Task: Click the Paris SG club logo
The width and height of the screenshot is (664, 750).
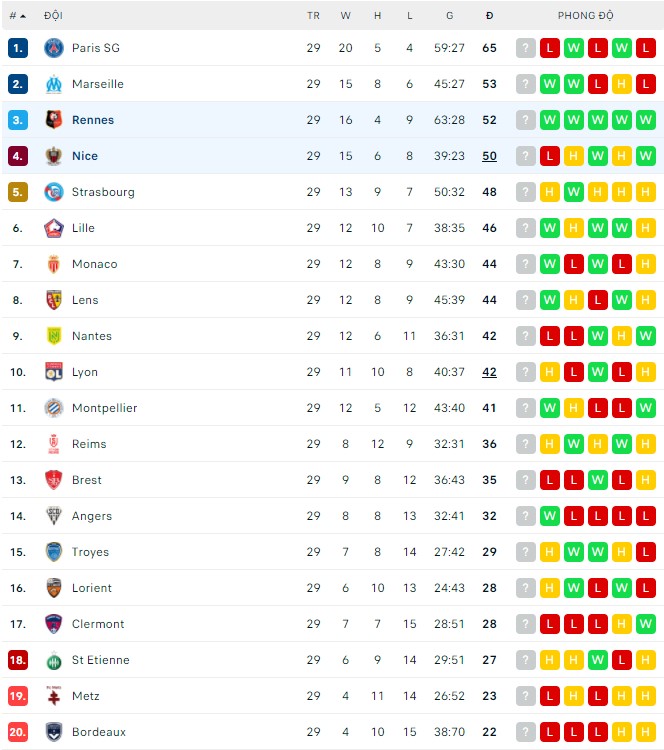Action: pyautogui.click(x=54, y=48)
